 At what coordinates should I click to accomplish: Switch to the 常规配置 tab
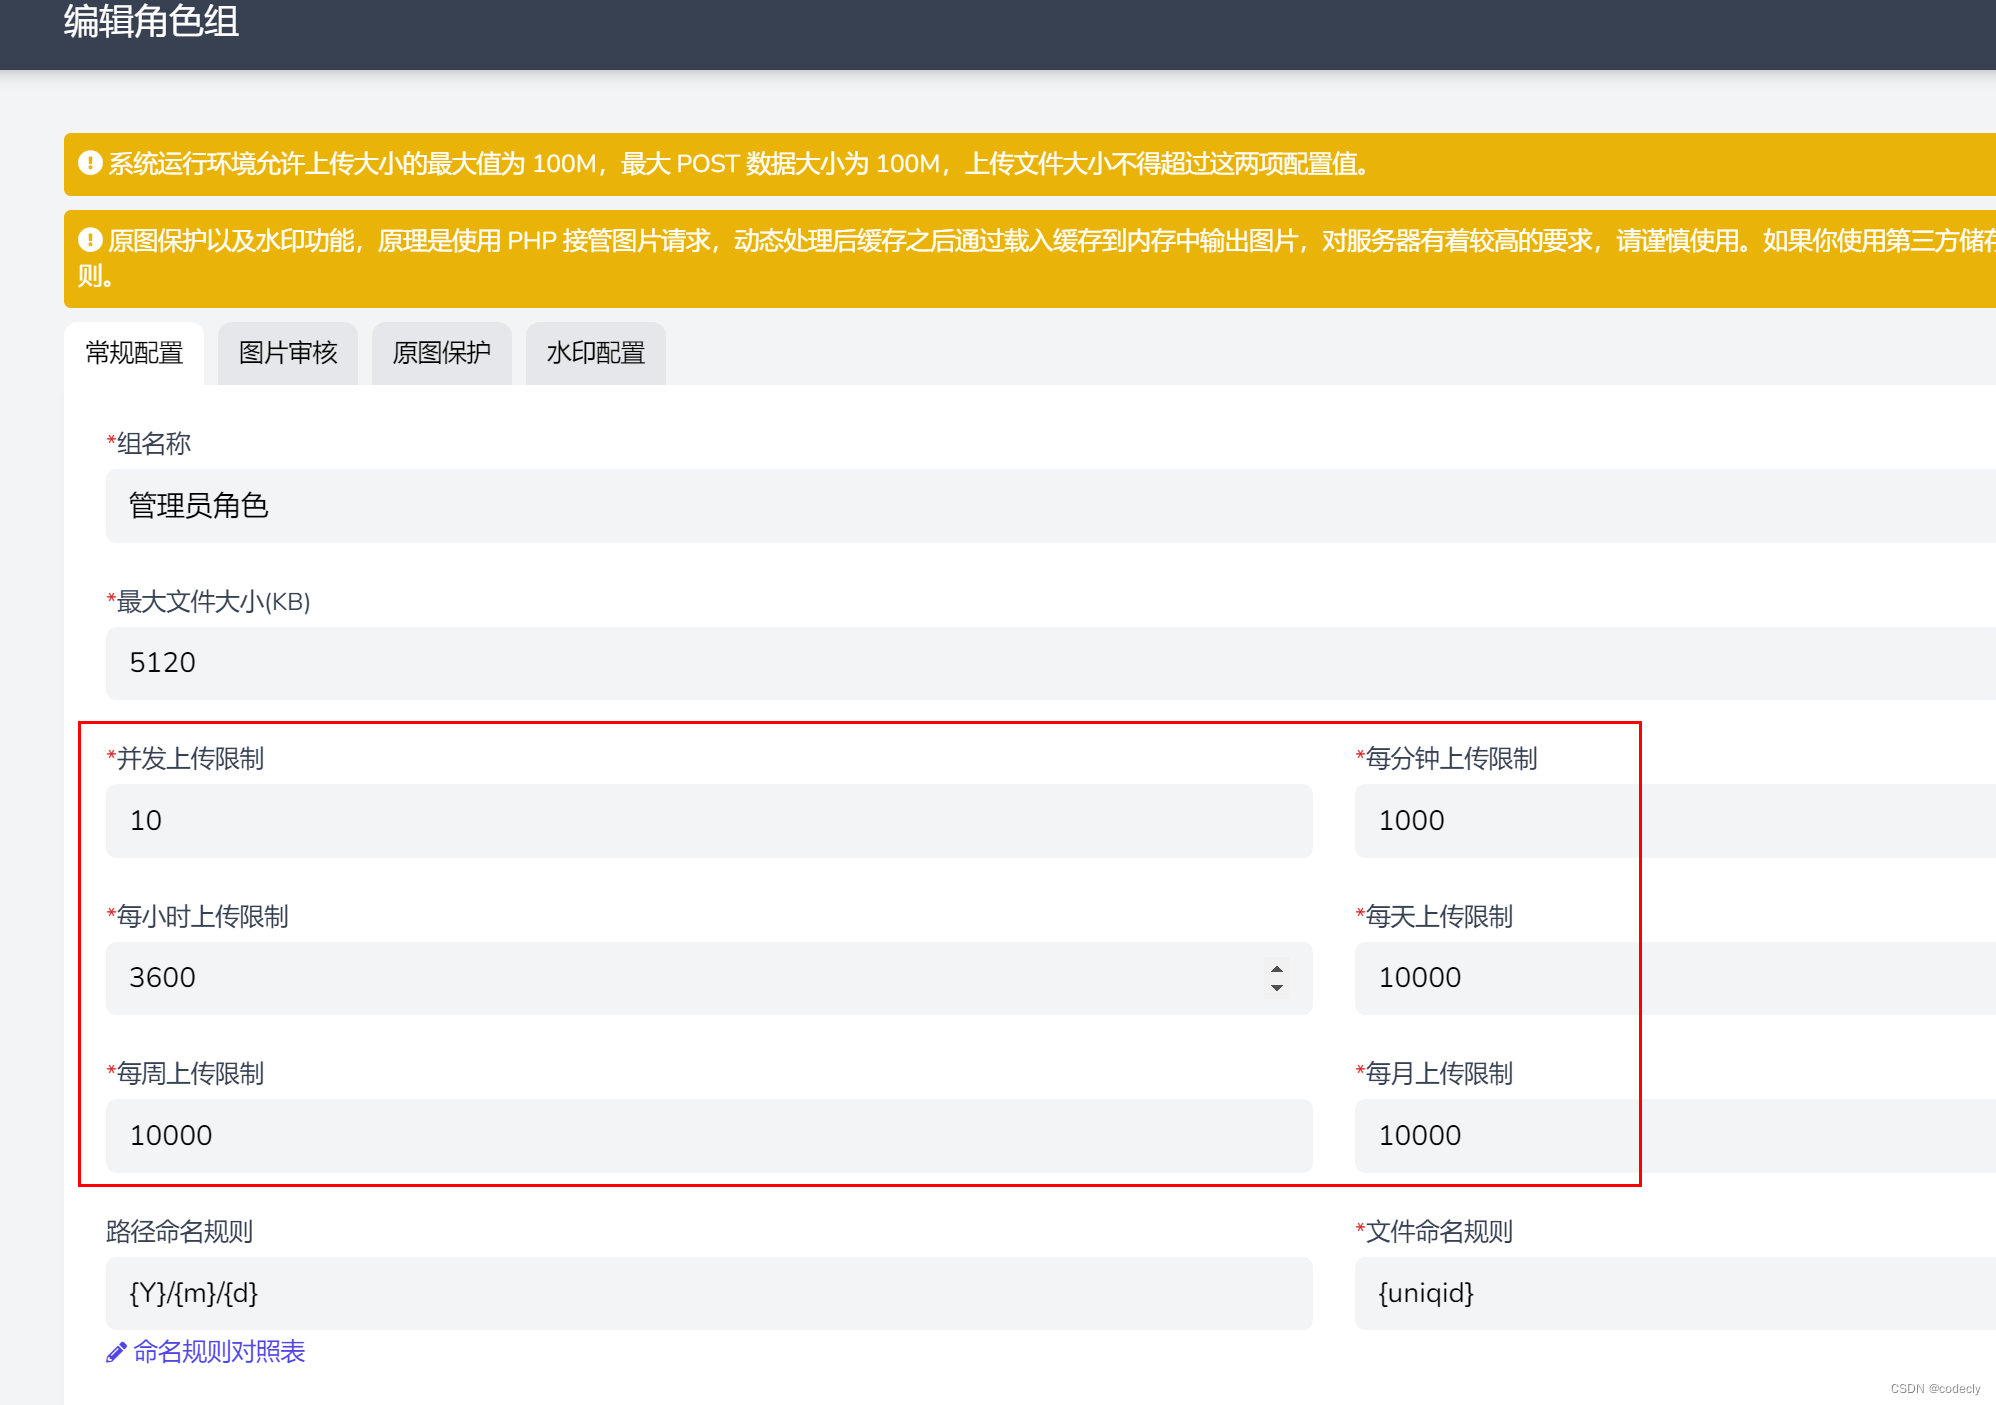[x=134, y=353]
